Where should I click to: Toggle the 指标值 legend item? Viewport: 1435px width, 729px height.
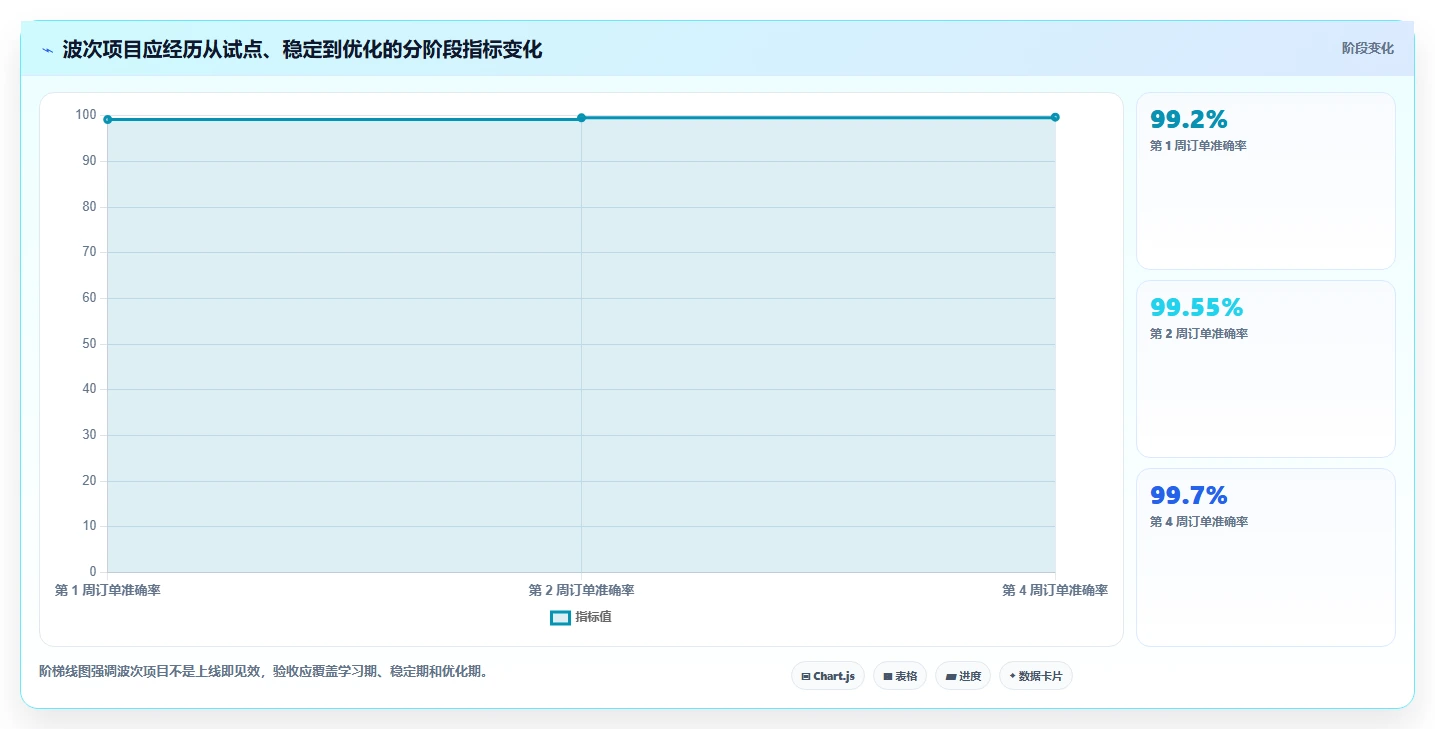(x=581, y=617)
